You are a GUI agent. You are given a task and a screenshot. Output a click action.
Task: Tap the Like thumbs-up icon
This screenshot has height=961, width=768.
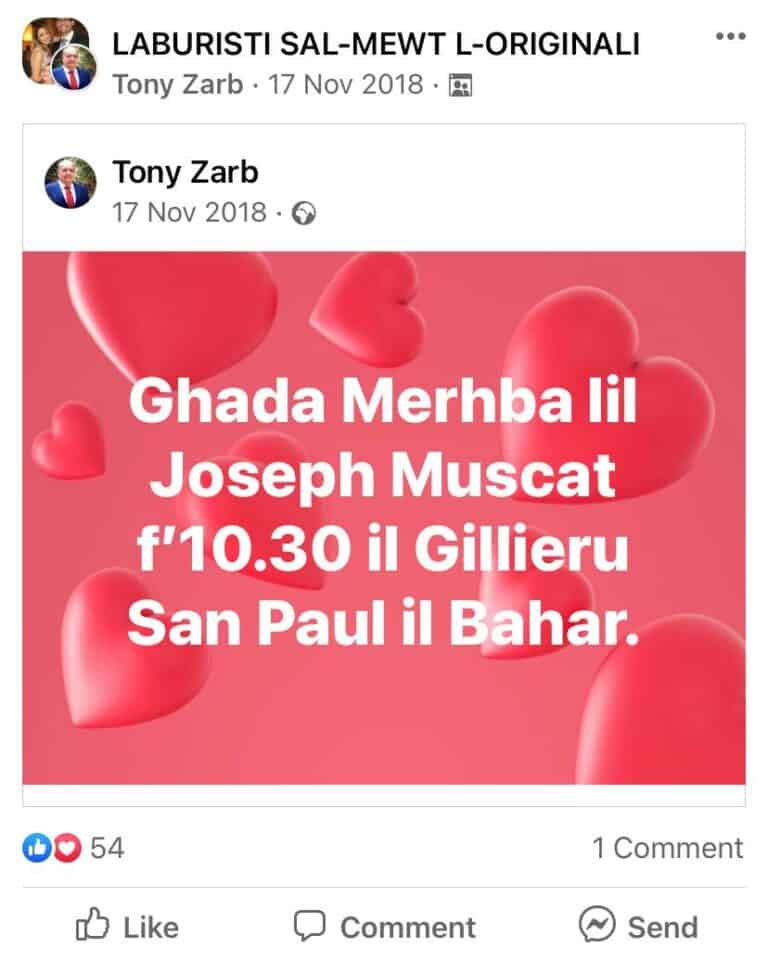[93, 924]
